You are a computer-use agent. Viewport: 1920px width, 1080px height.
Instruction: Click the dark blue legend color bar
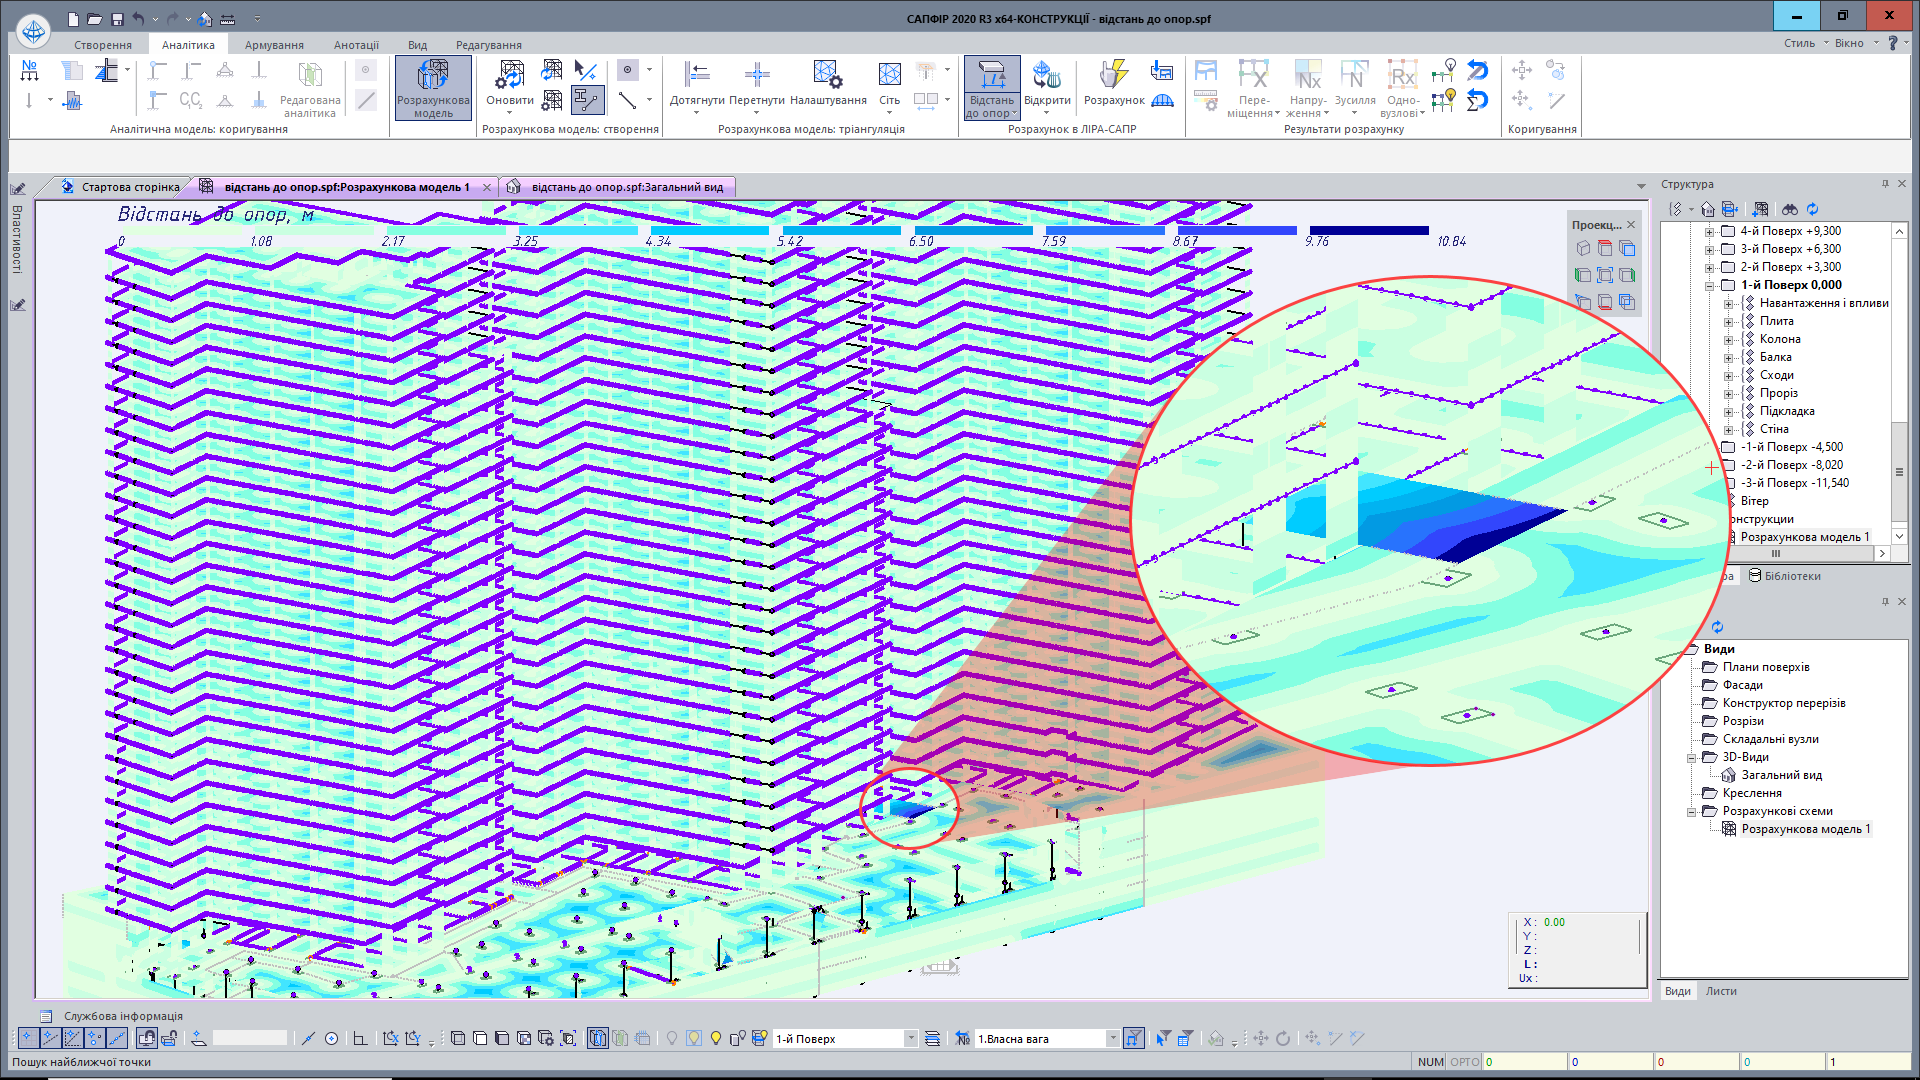[1368, 230]
